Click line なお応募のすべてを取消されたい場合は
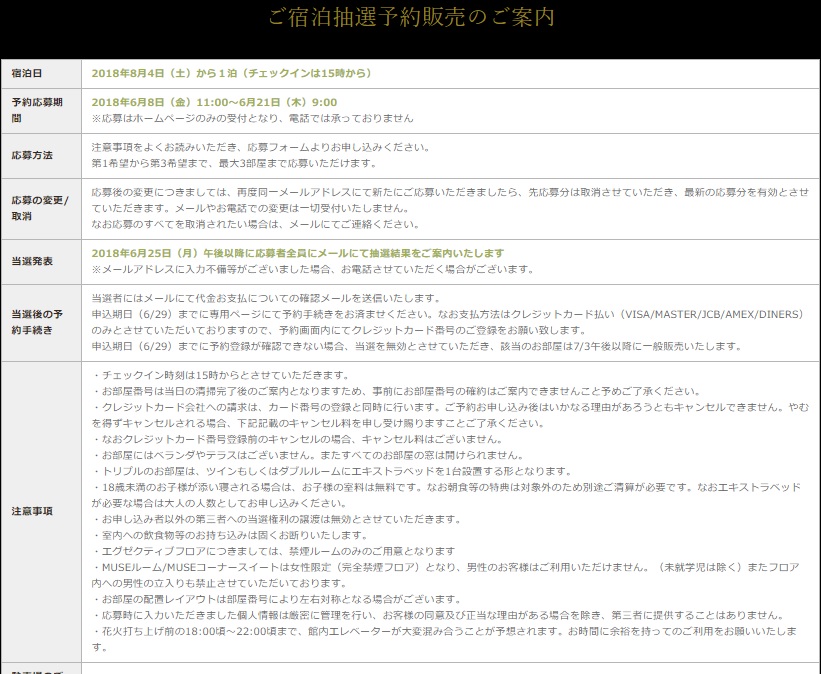821x674 pixels. [x=256, y=225]
